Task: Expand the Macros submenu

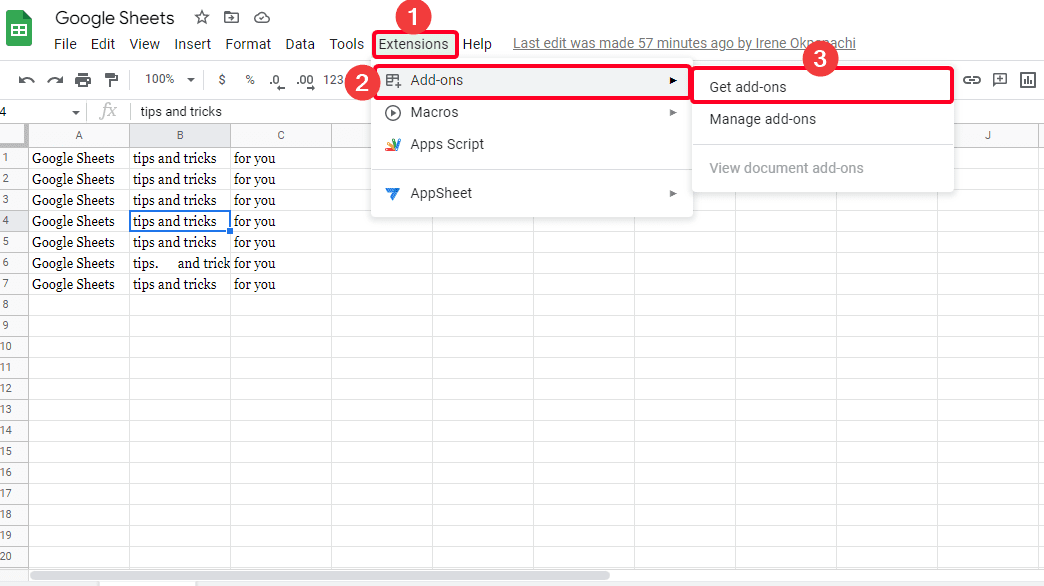Action: 532,112
